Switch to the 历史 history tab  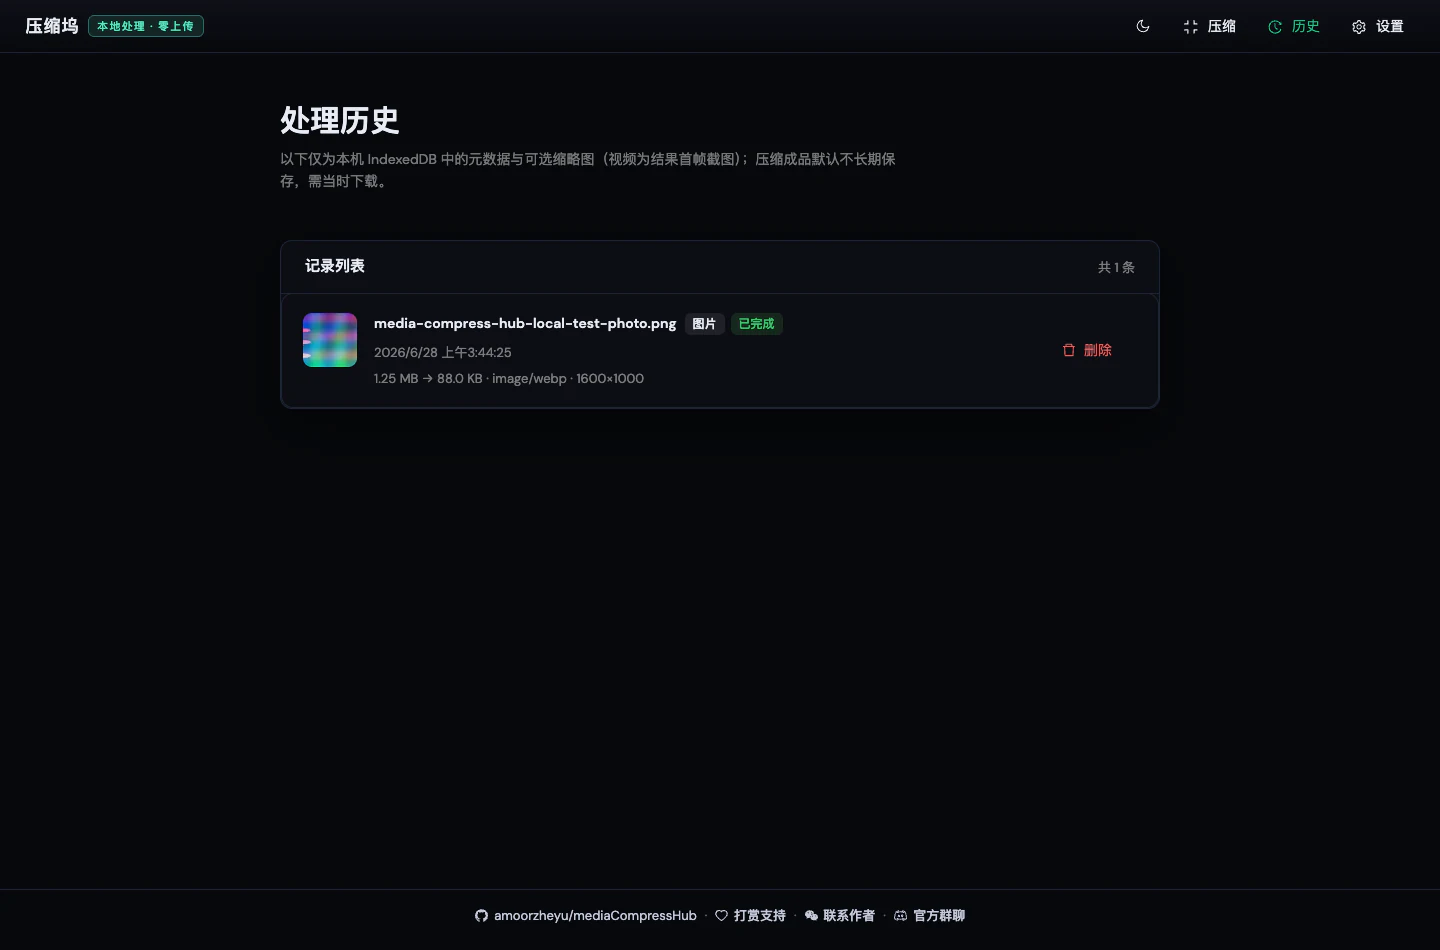click(1294, 27)
